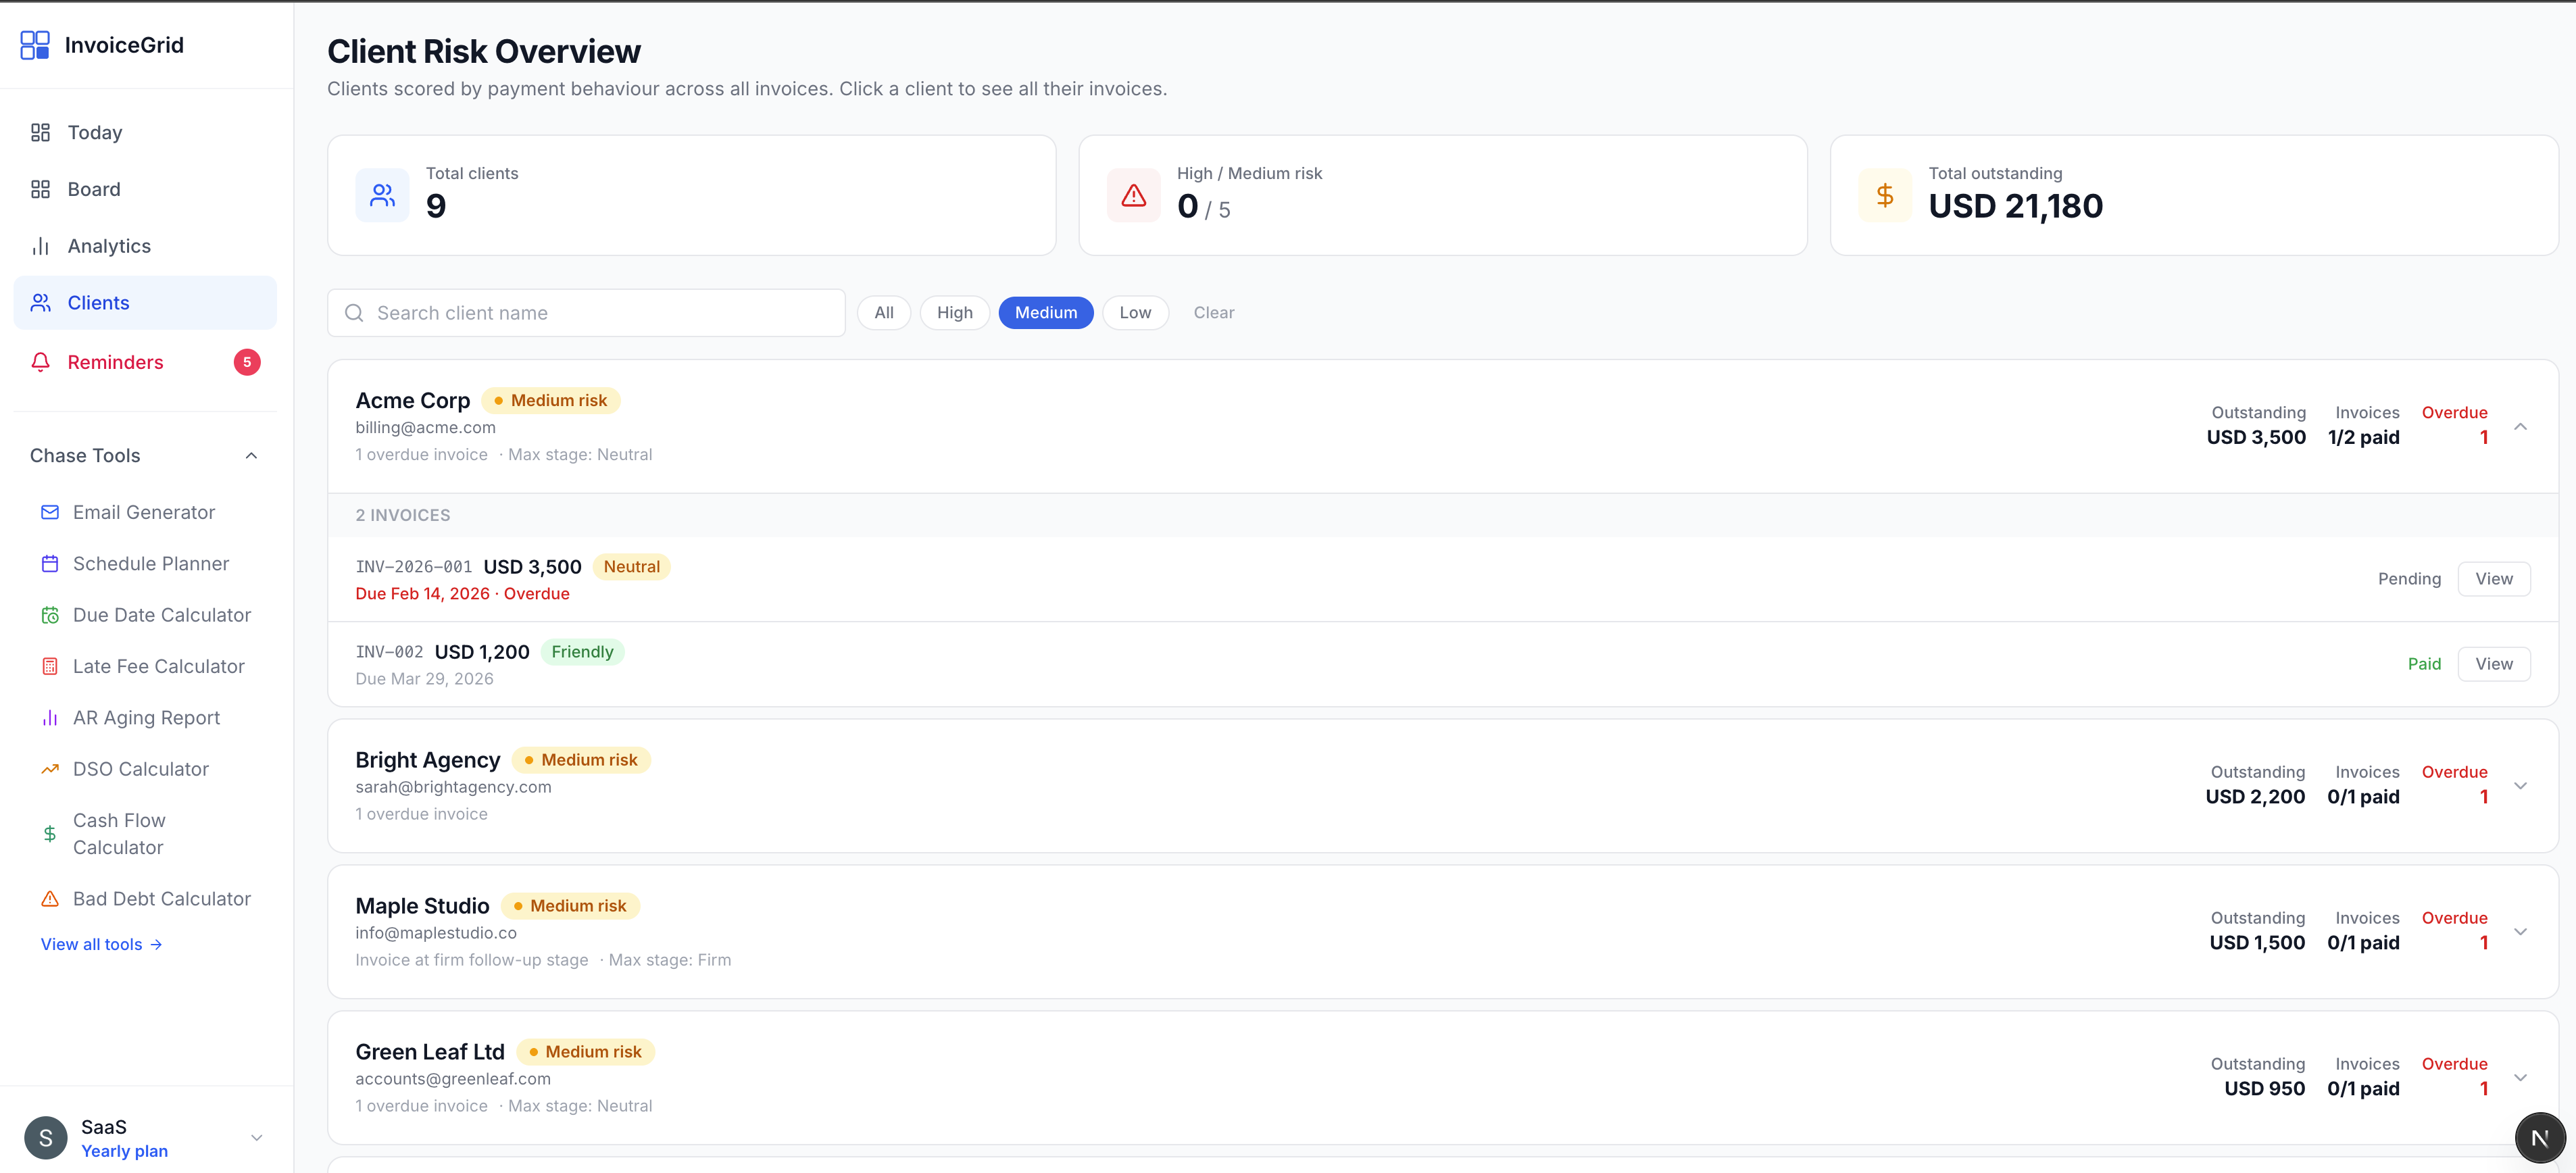Screen dimensions: 2576x1173
Task: Select the Email Generator tool
Action: tap(144, 511)
